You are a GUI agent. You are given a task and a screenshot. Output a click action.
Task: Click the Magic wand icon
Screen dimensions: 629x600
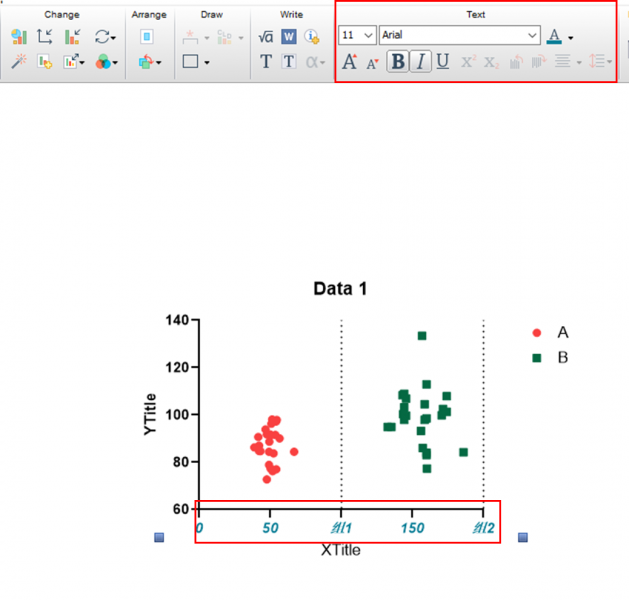click(x=19, y=62)
